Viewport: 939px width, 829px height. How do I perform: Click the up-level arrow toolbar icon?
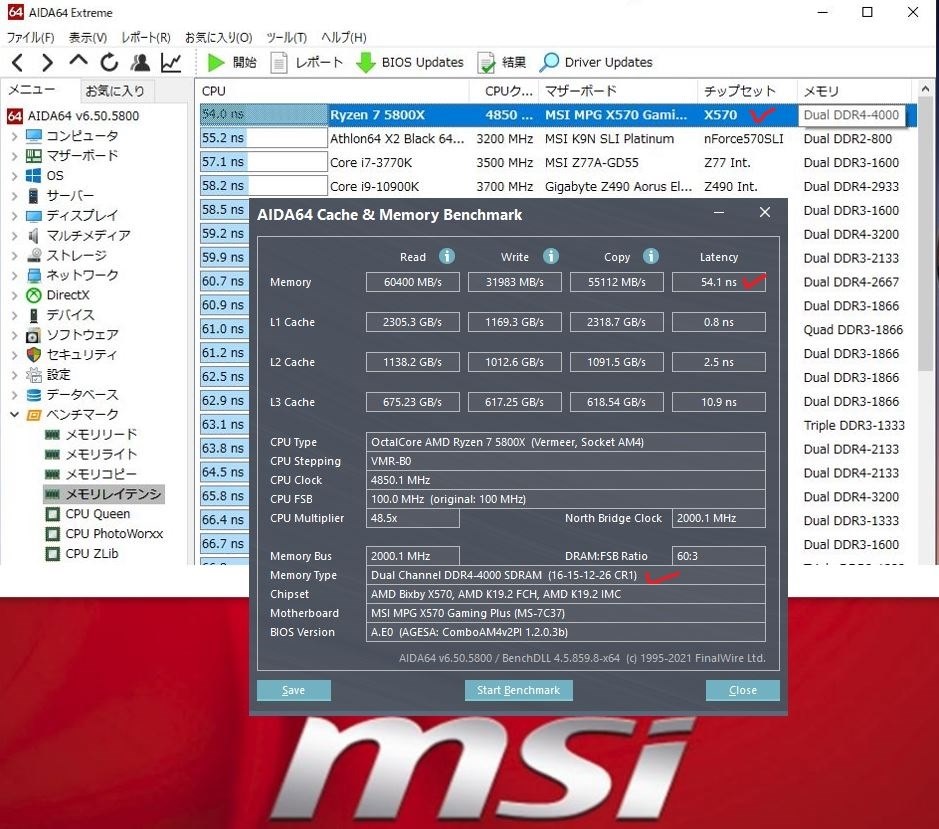click(78, 61)
